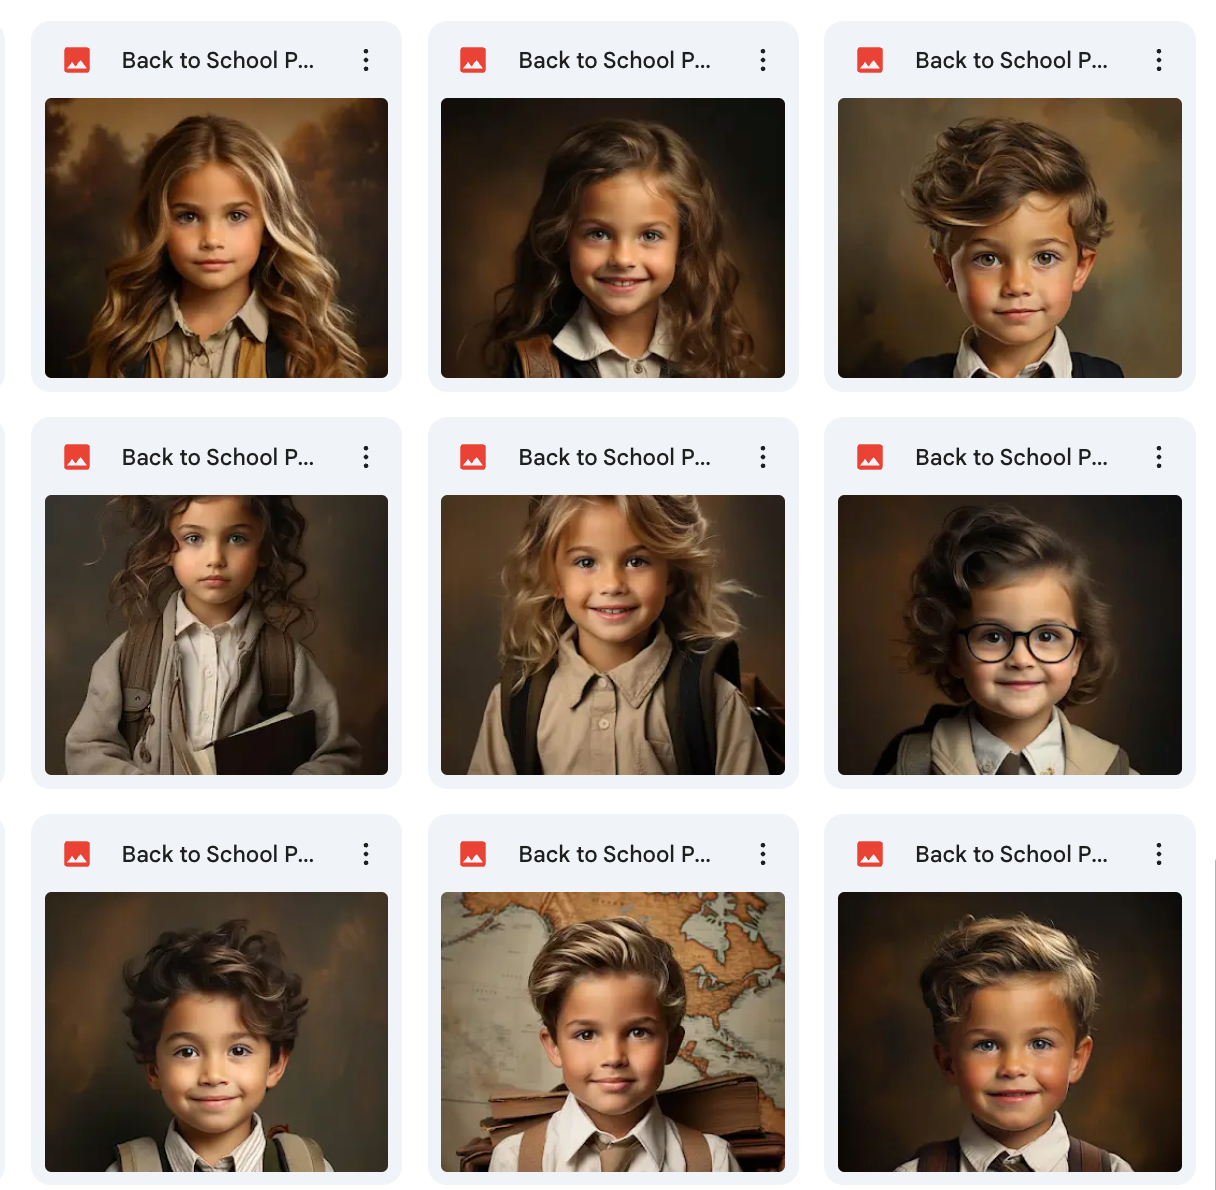Open the more actions icon on the glasses portrait card
The image size is (1216, 1190).
click(1159, 457)
